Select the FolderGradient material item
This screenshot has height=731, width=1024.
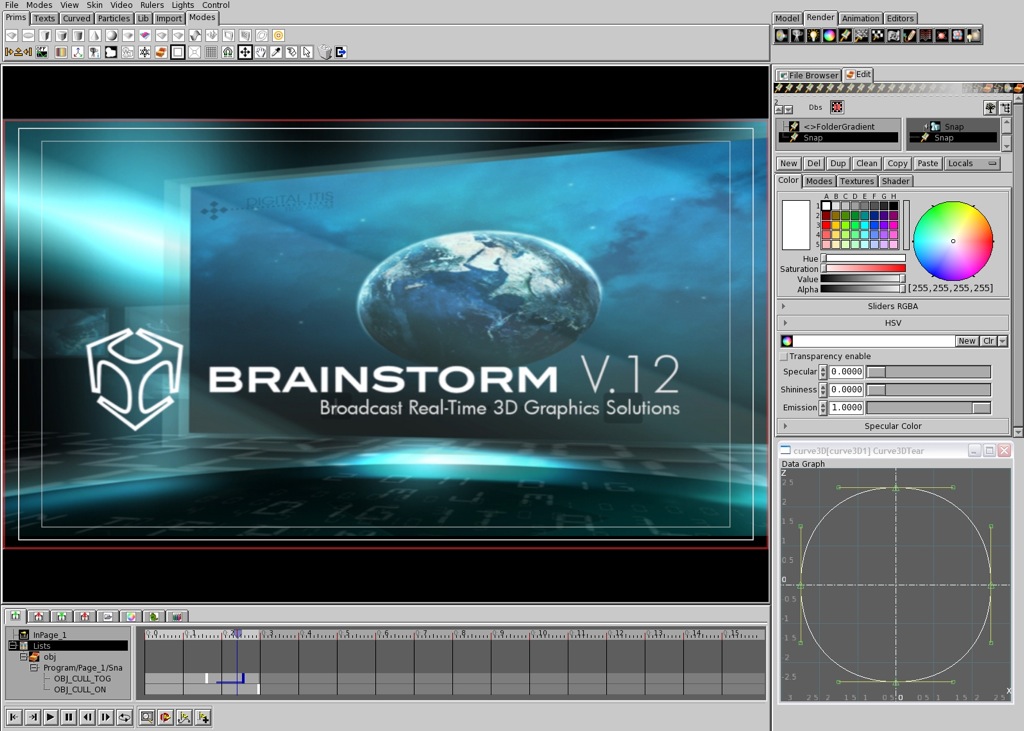click(x=839, y=127)
